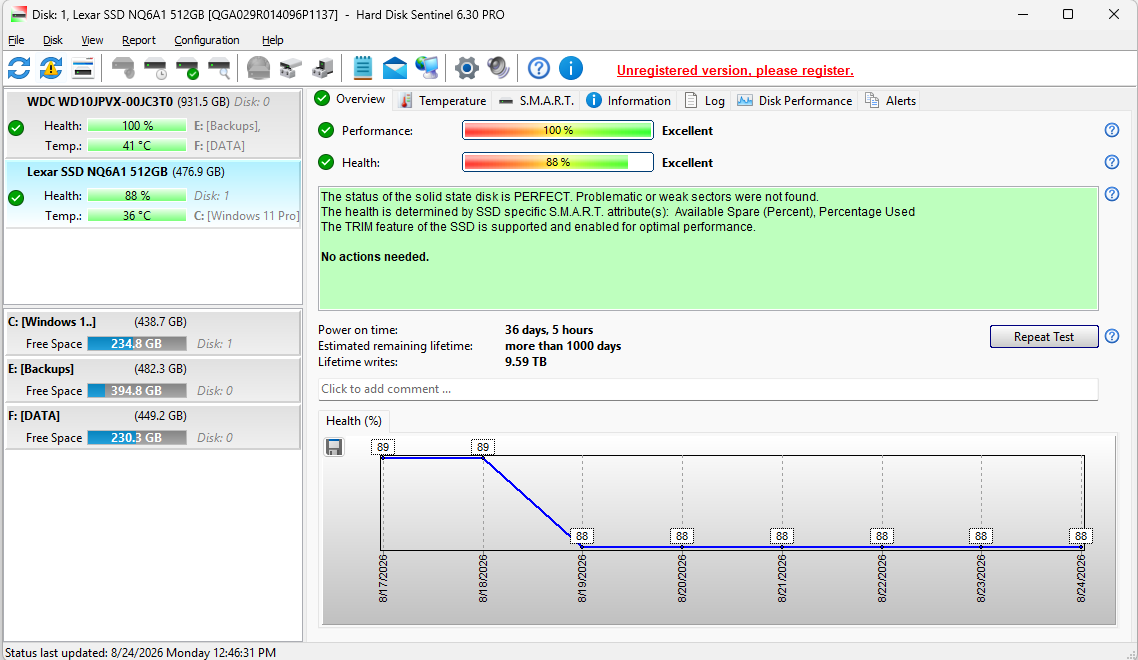Switch to the Disk Performance tab
Image resolution: width=1138 pixels, height=660 pixels.
click(x=794, y=100)
